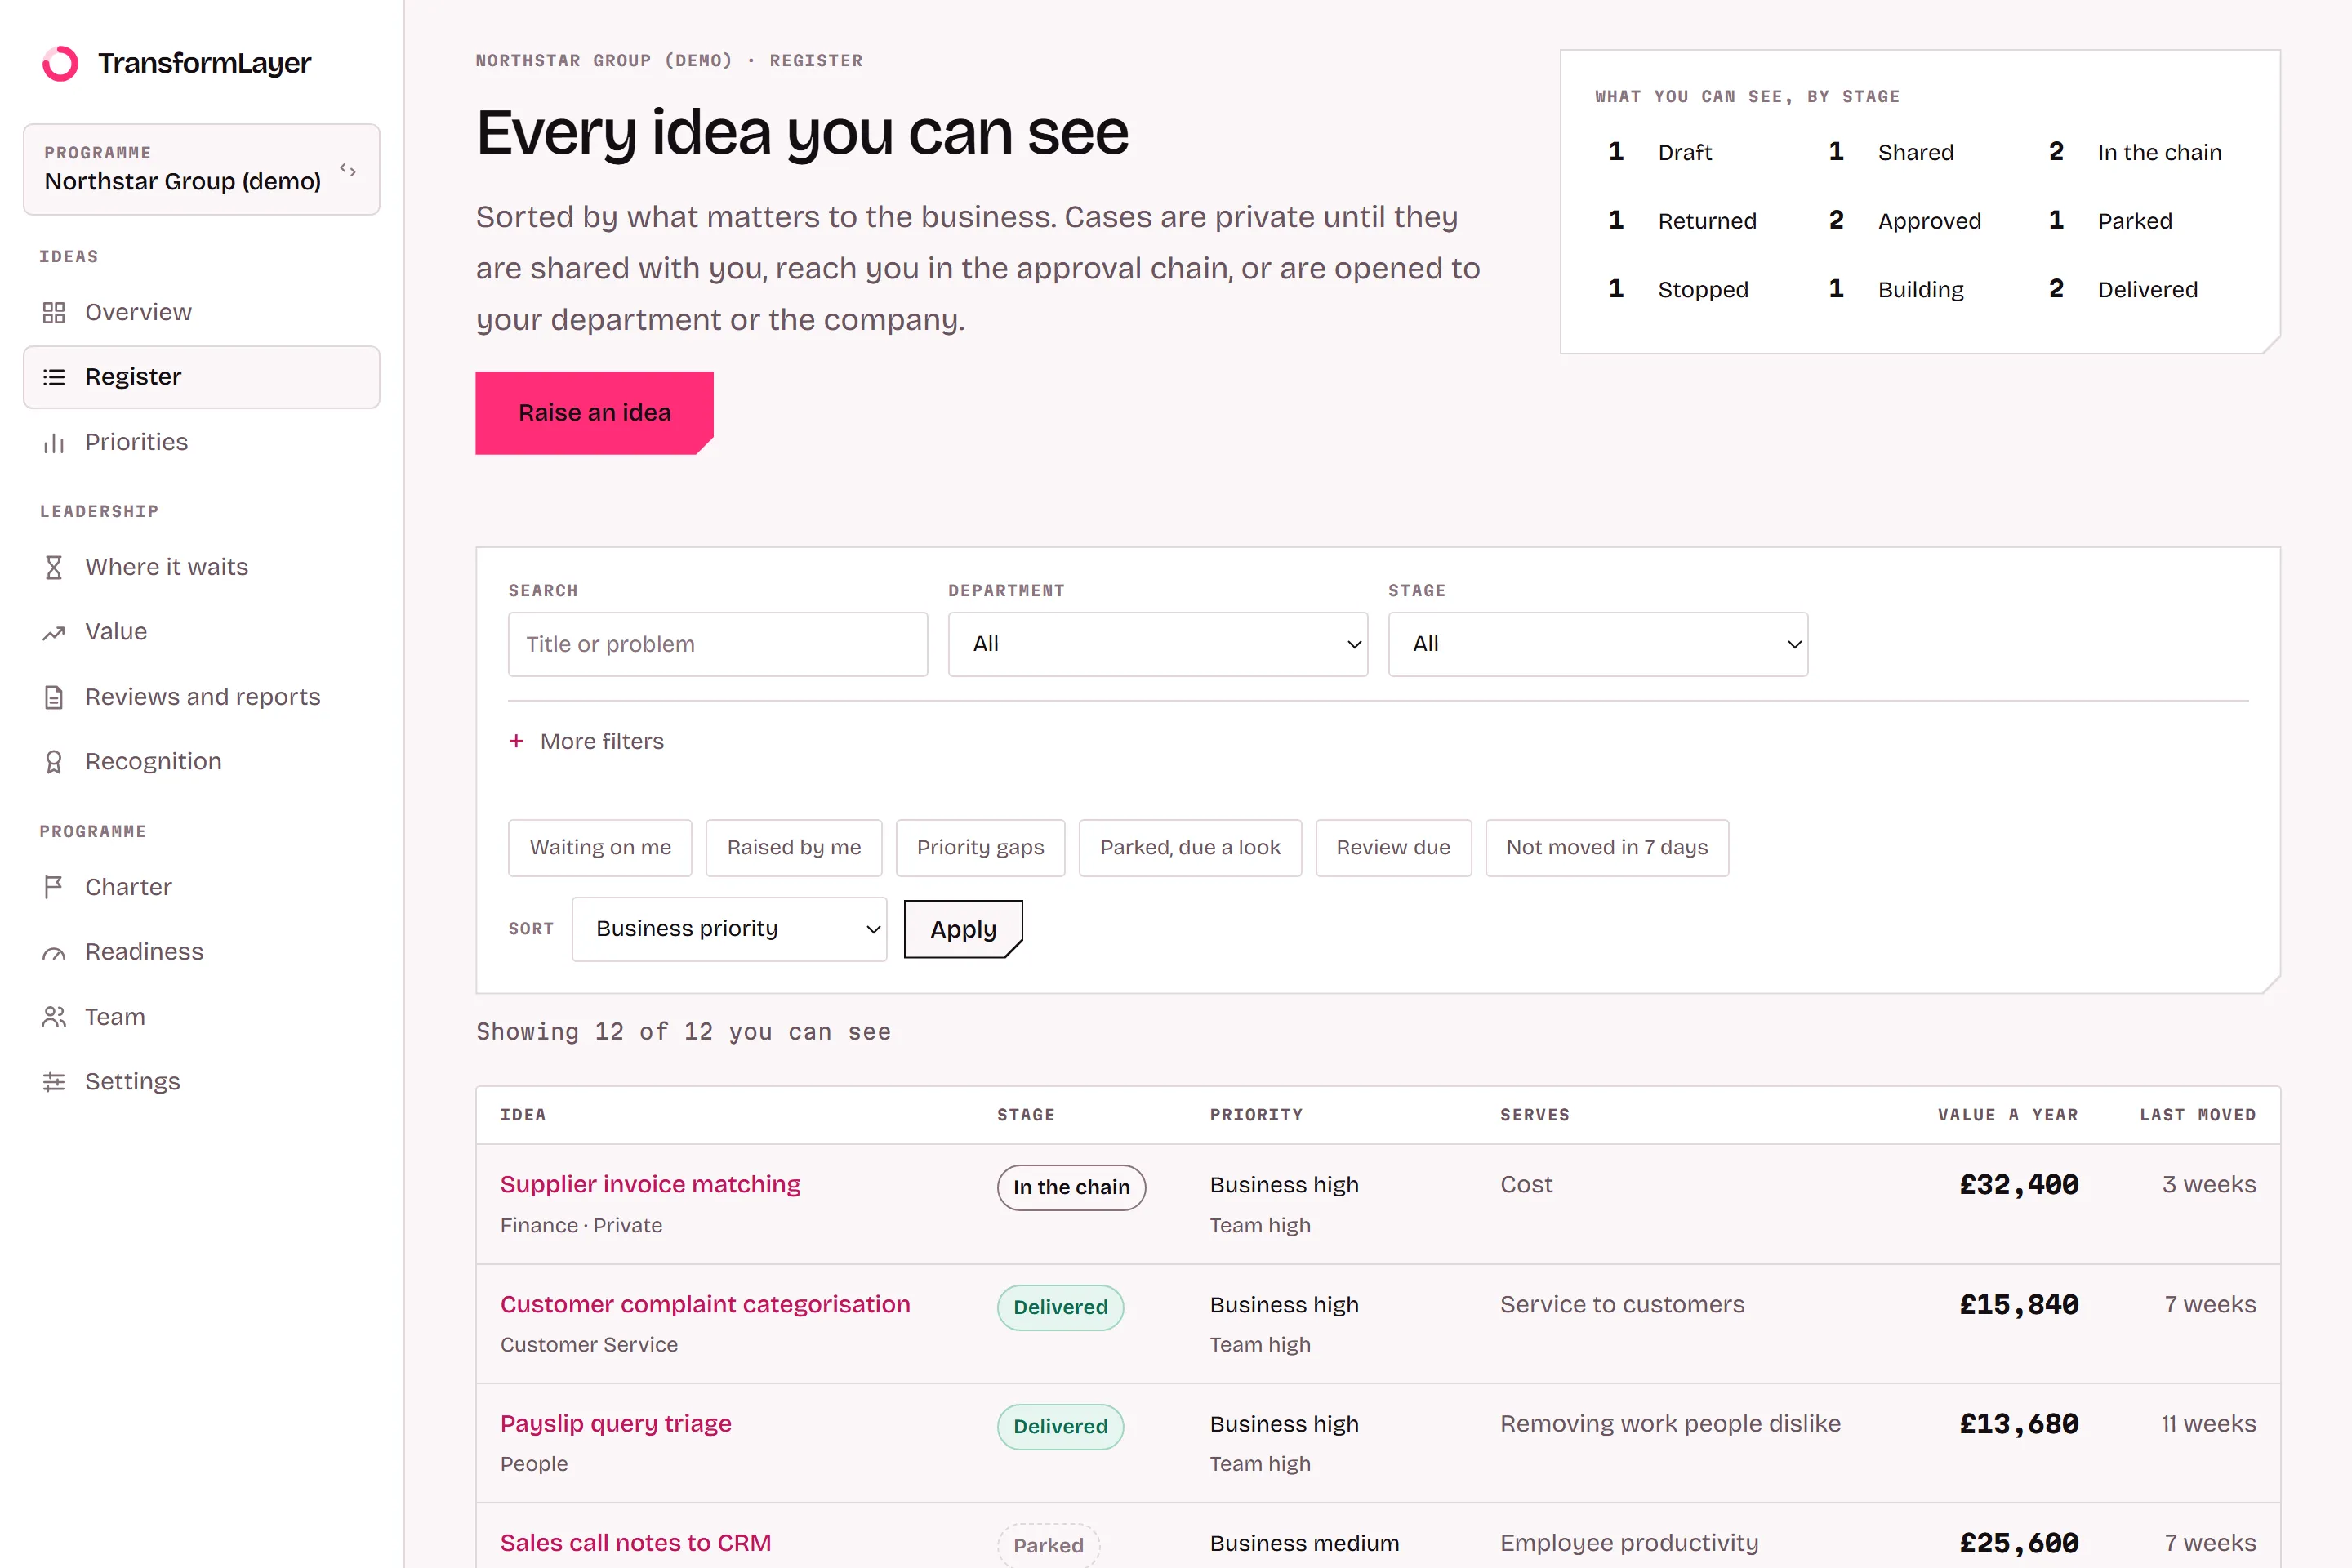Screen dimensions: 2352x1568
Task: Click the gauge icon for Readiness
Action: [x=54, y=952]
